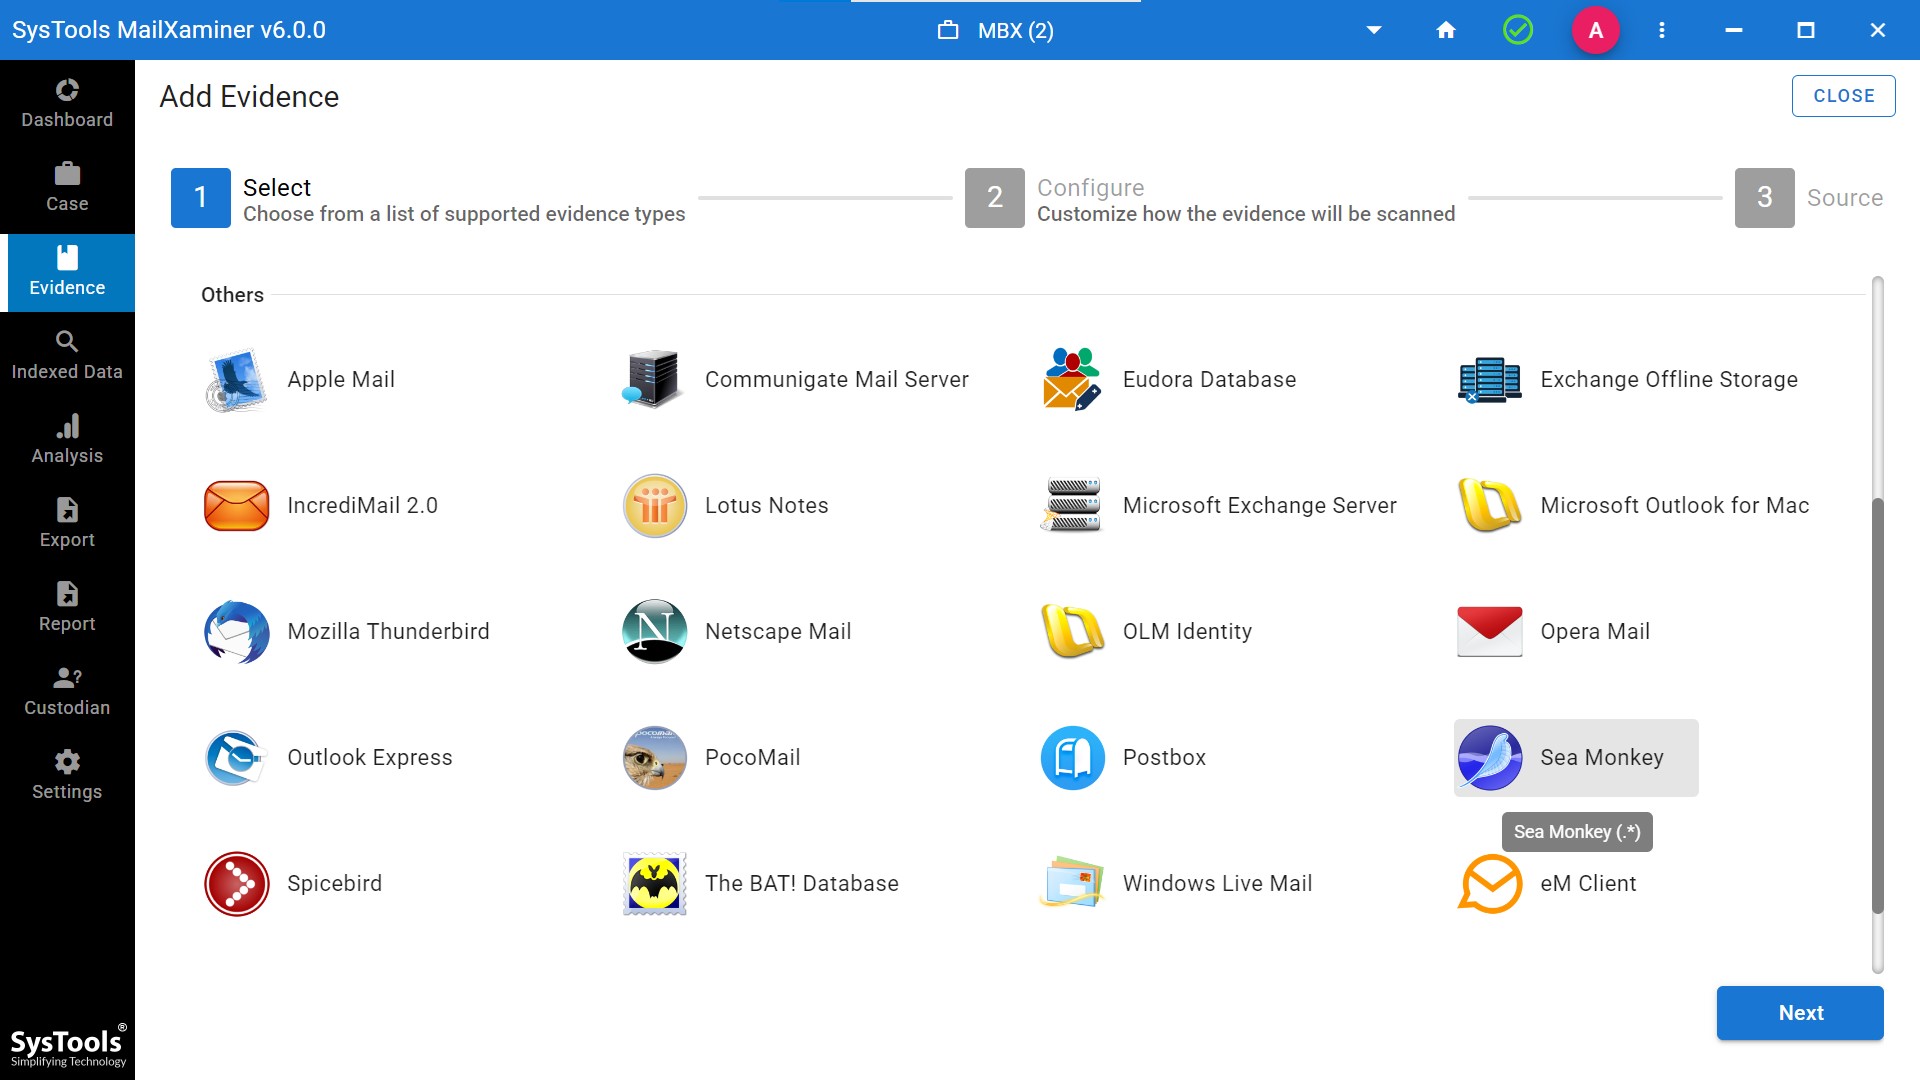The width and height of the screenshot is (1920, 1080).
Task: Click the Netscape Mail label
Action: coord(778,632)
